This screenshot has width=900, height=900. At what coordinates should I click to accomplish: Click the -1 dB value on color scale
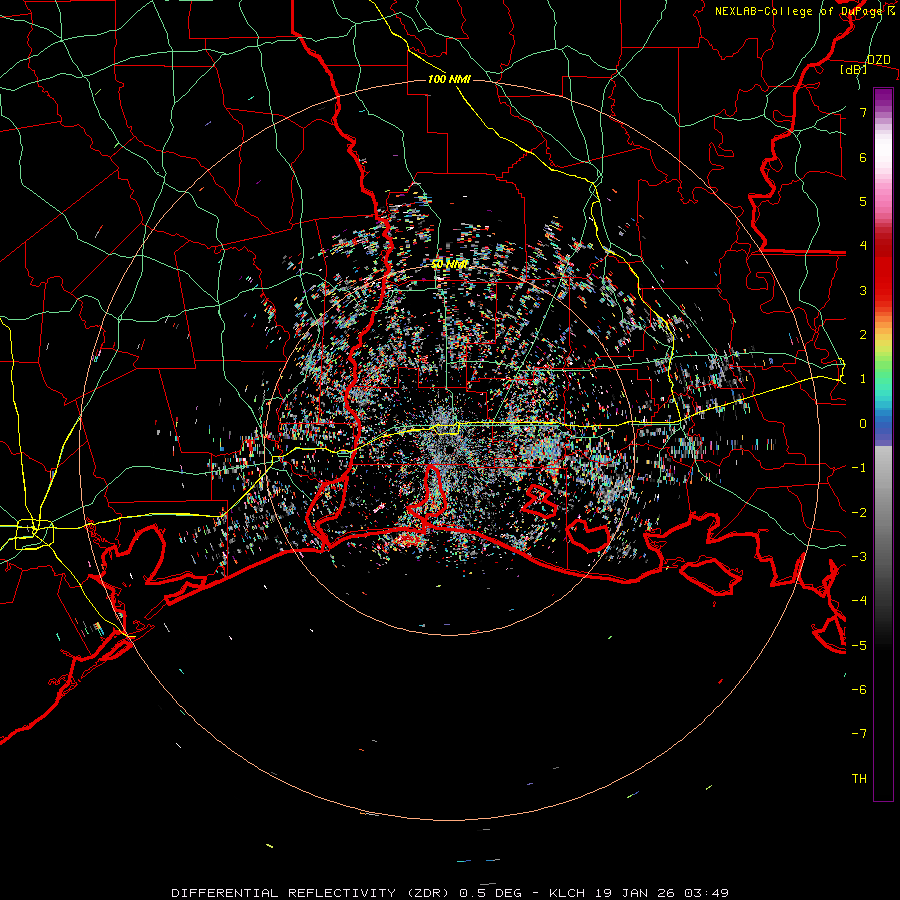[x=859, y=468]
